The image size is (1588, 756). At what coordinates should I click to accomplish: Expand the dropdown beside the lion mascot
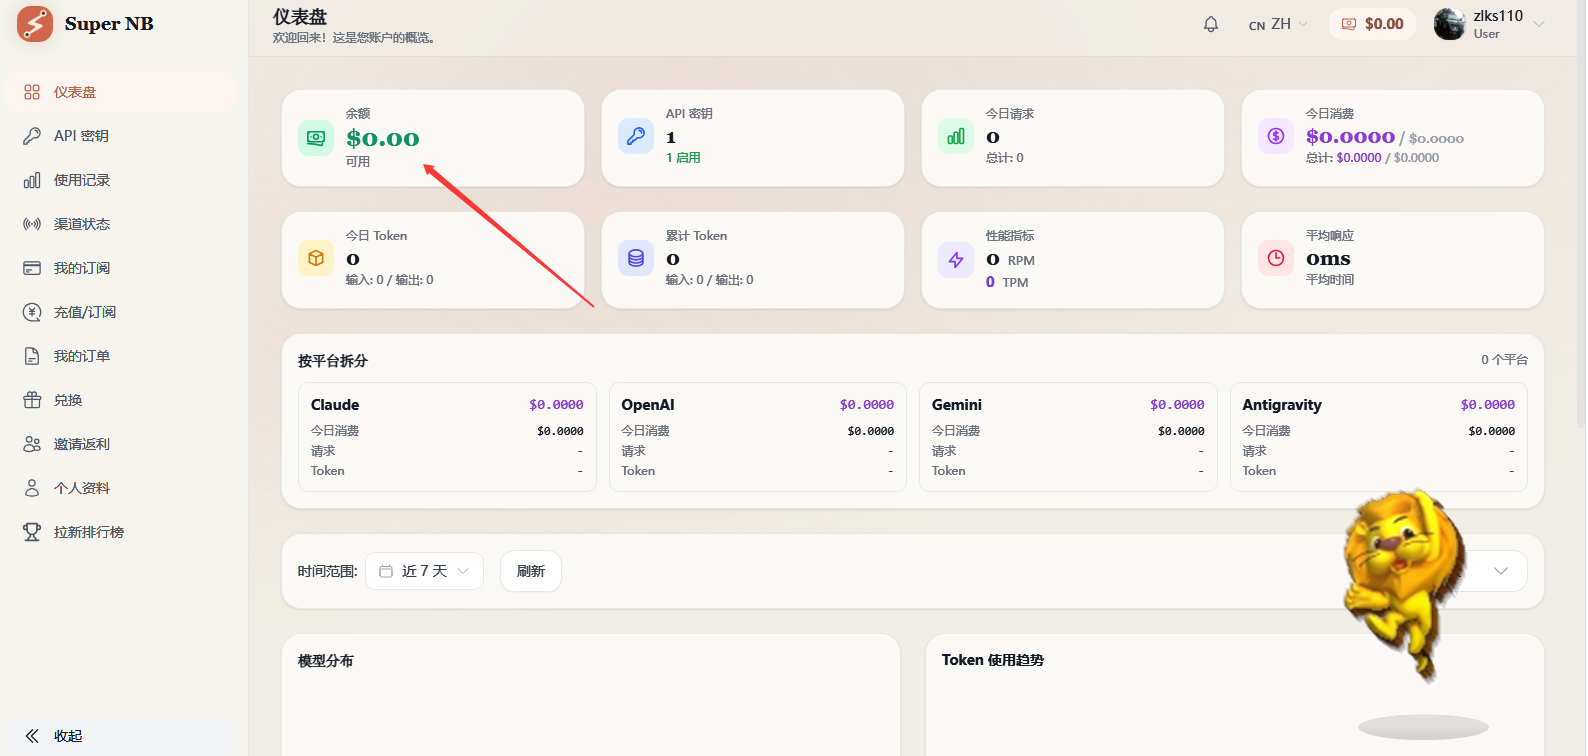pyautogui.click(x=1500, y=571)
